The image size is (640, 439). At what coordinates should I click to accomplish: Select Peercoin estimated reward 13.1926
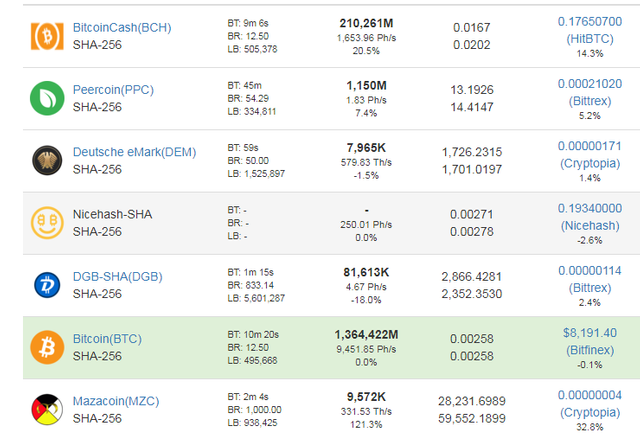pos(472,90)
